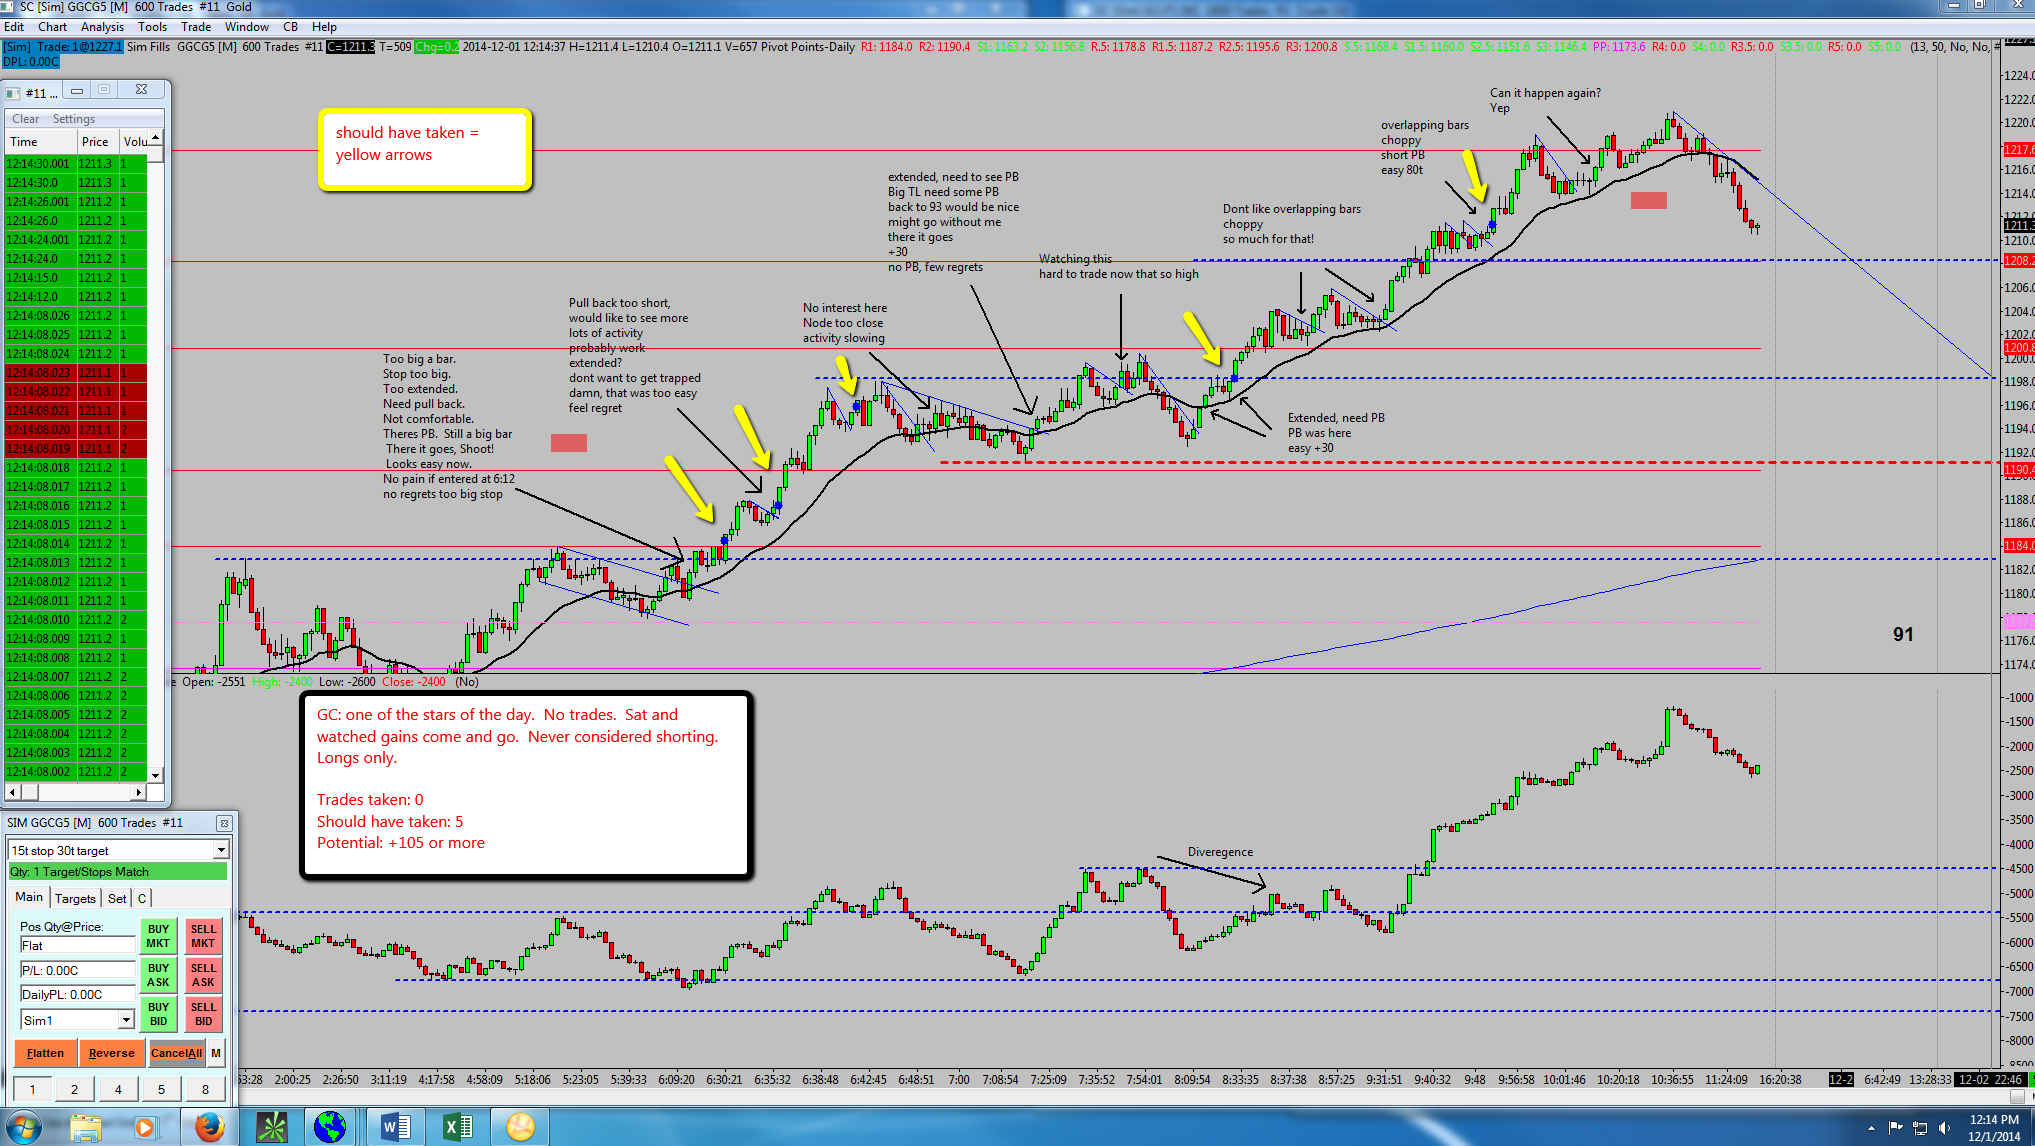Open Microsoft Excel from the taskbar
The height and width of the screenshot is (1146, 2035).
point(457,1127)
